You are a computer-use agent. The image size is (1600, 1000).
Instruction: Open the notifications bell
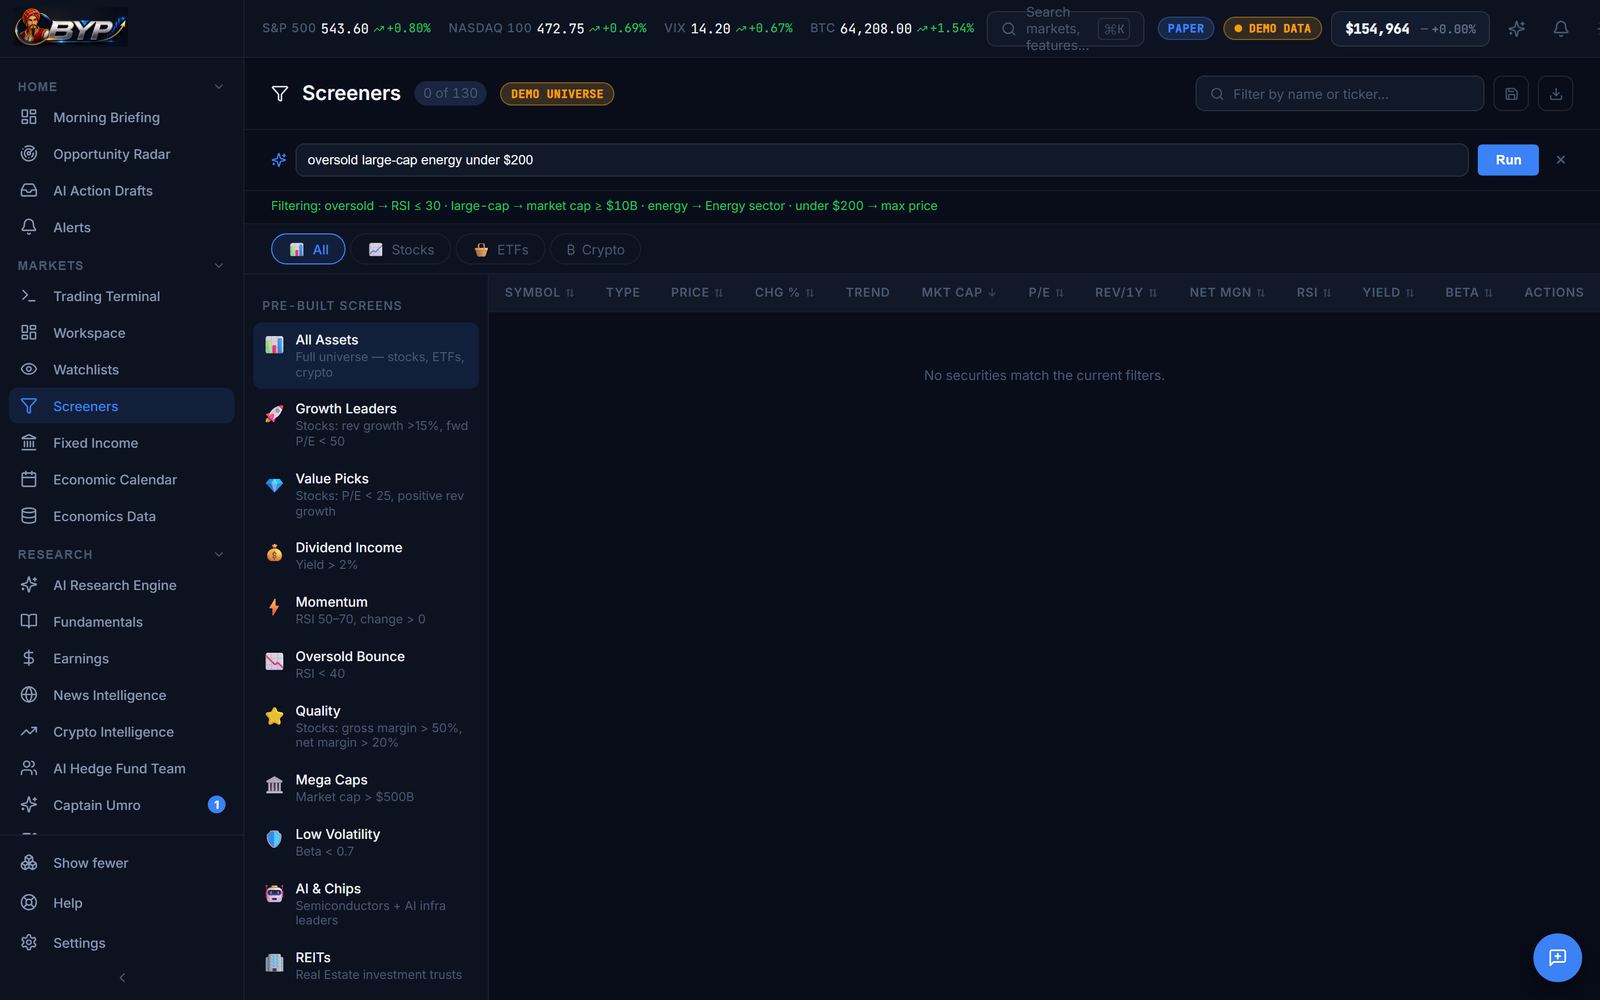(x=1560, y=29)
